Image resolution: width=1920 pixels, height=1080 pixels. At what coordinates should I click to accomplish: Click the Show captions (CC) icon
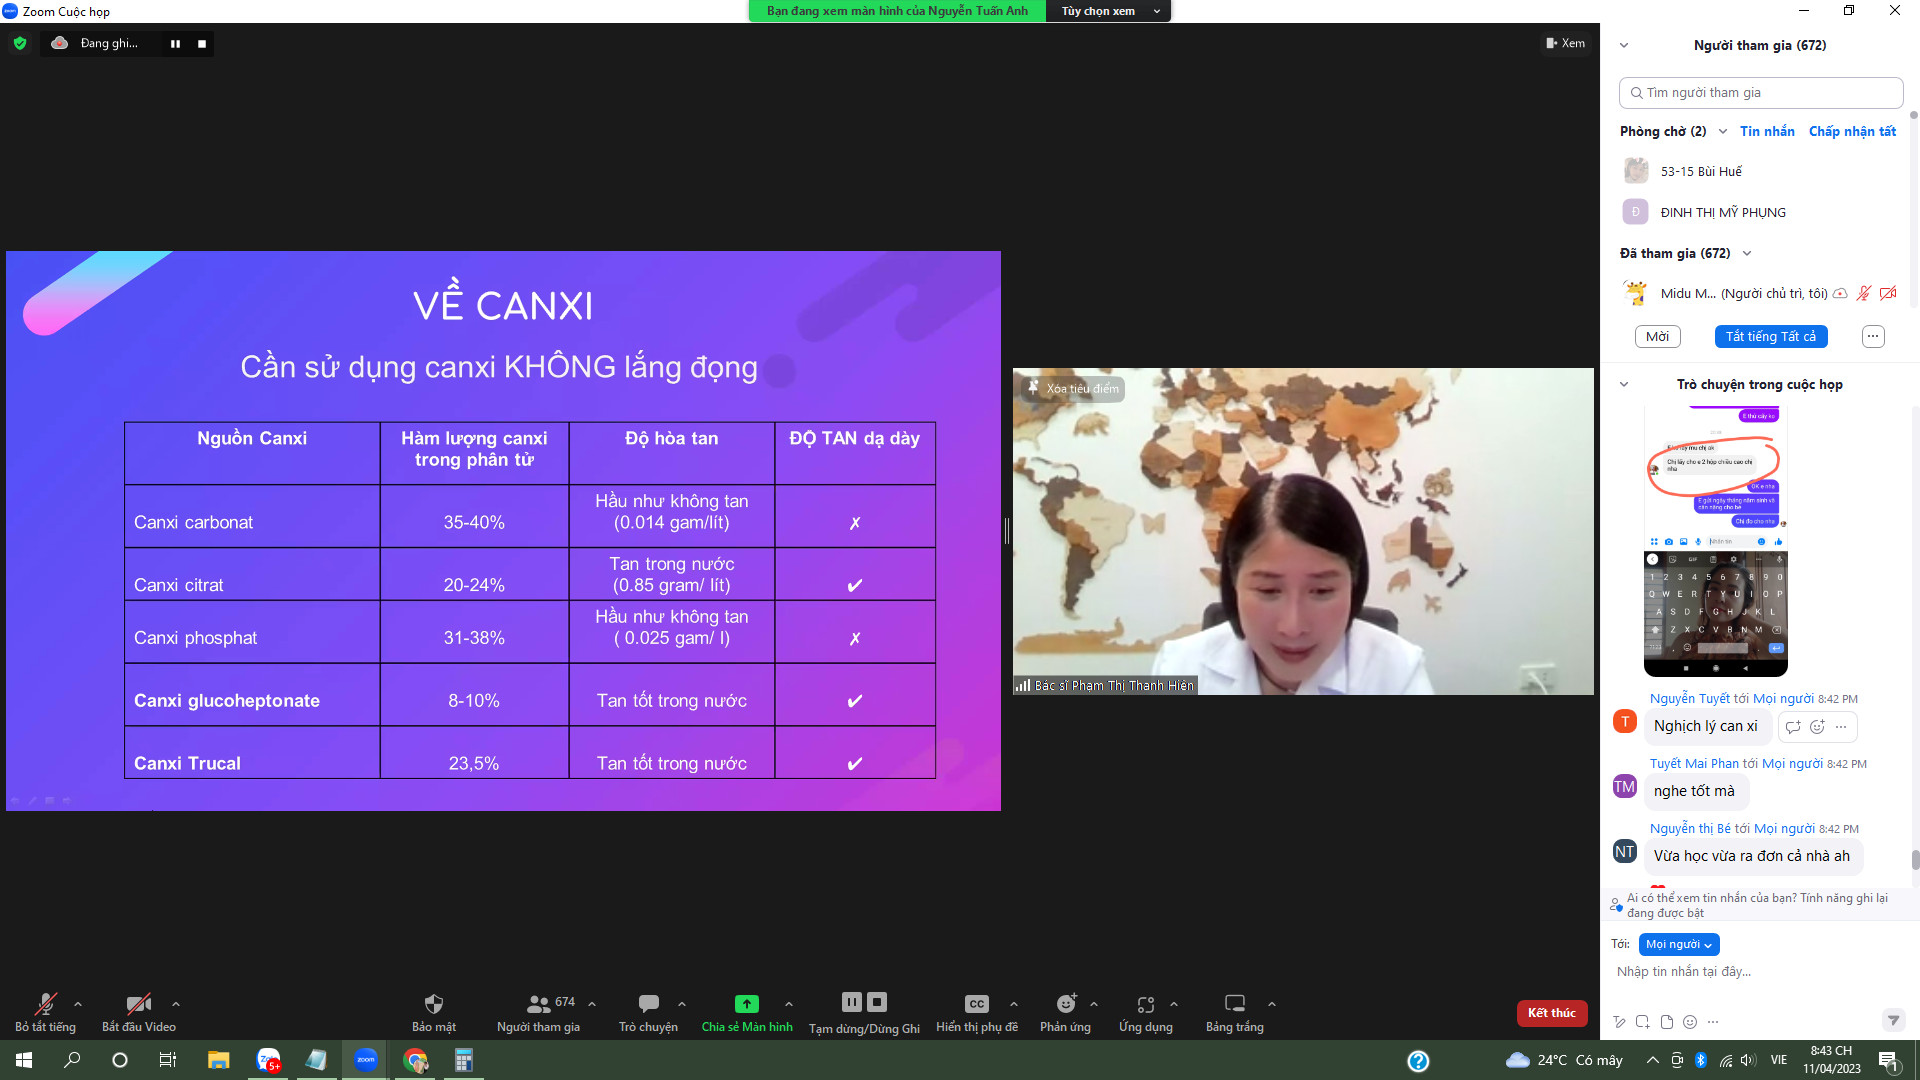pos(976,1004)
